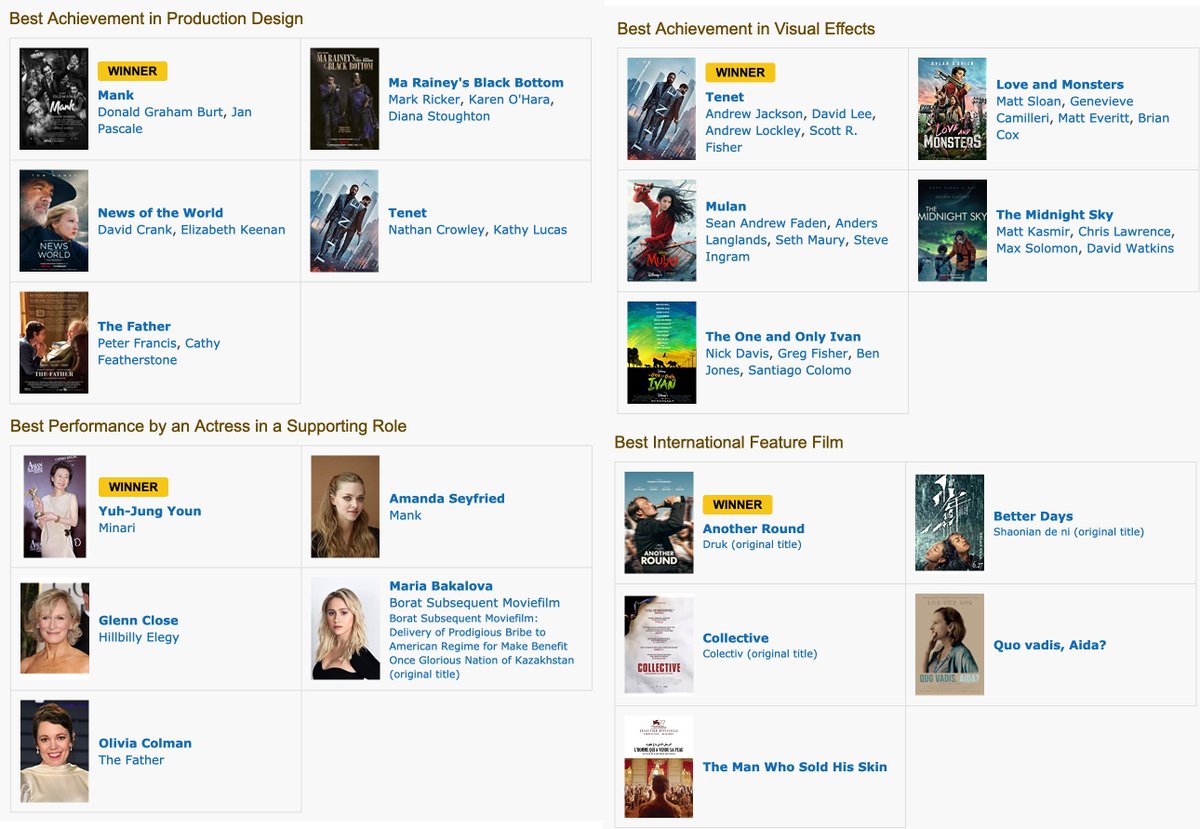The width and height of the screenshot is (1200, 829).
Task: Click WINNER badge above Another Round
Action: [x=738, y=505]
